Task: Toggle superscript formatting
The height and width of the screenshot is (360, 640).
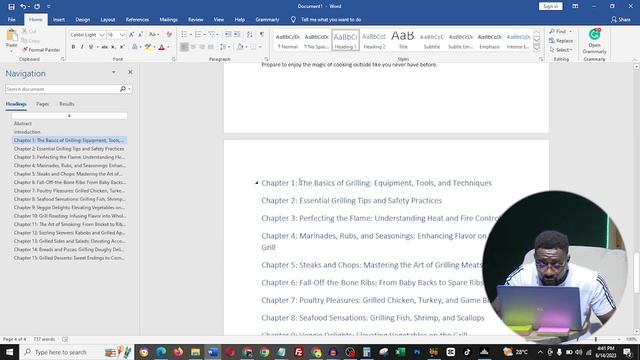Action: click(122, 47)
